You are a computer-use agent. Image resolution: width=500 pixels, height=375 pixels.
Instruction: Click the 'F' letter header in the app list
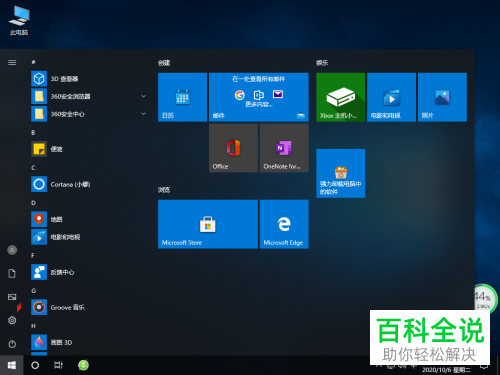(x=33, y=256)
